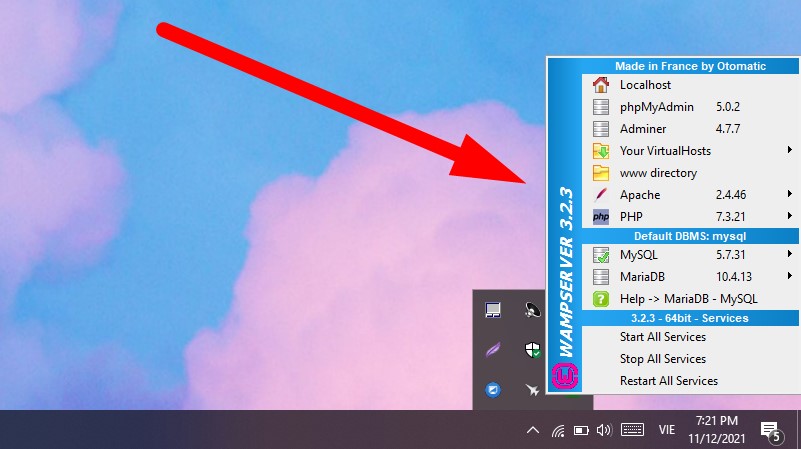Click the computer monitor tray icon
This screenshot has width=801, height=449.
(493, 310)
